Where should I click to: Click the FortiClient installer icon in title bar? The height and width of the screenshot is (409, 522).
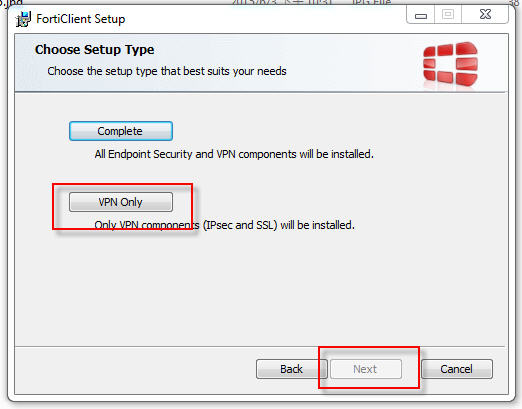pyautogui.click(x=23, y=19)
